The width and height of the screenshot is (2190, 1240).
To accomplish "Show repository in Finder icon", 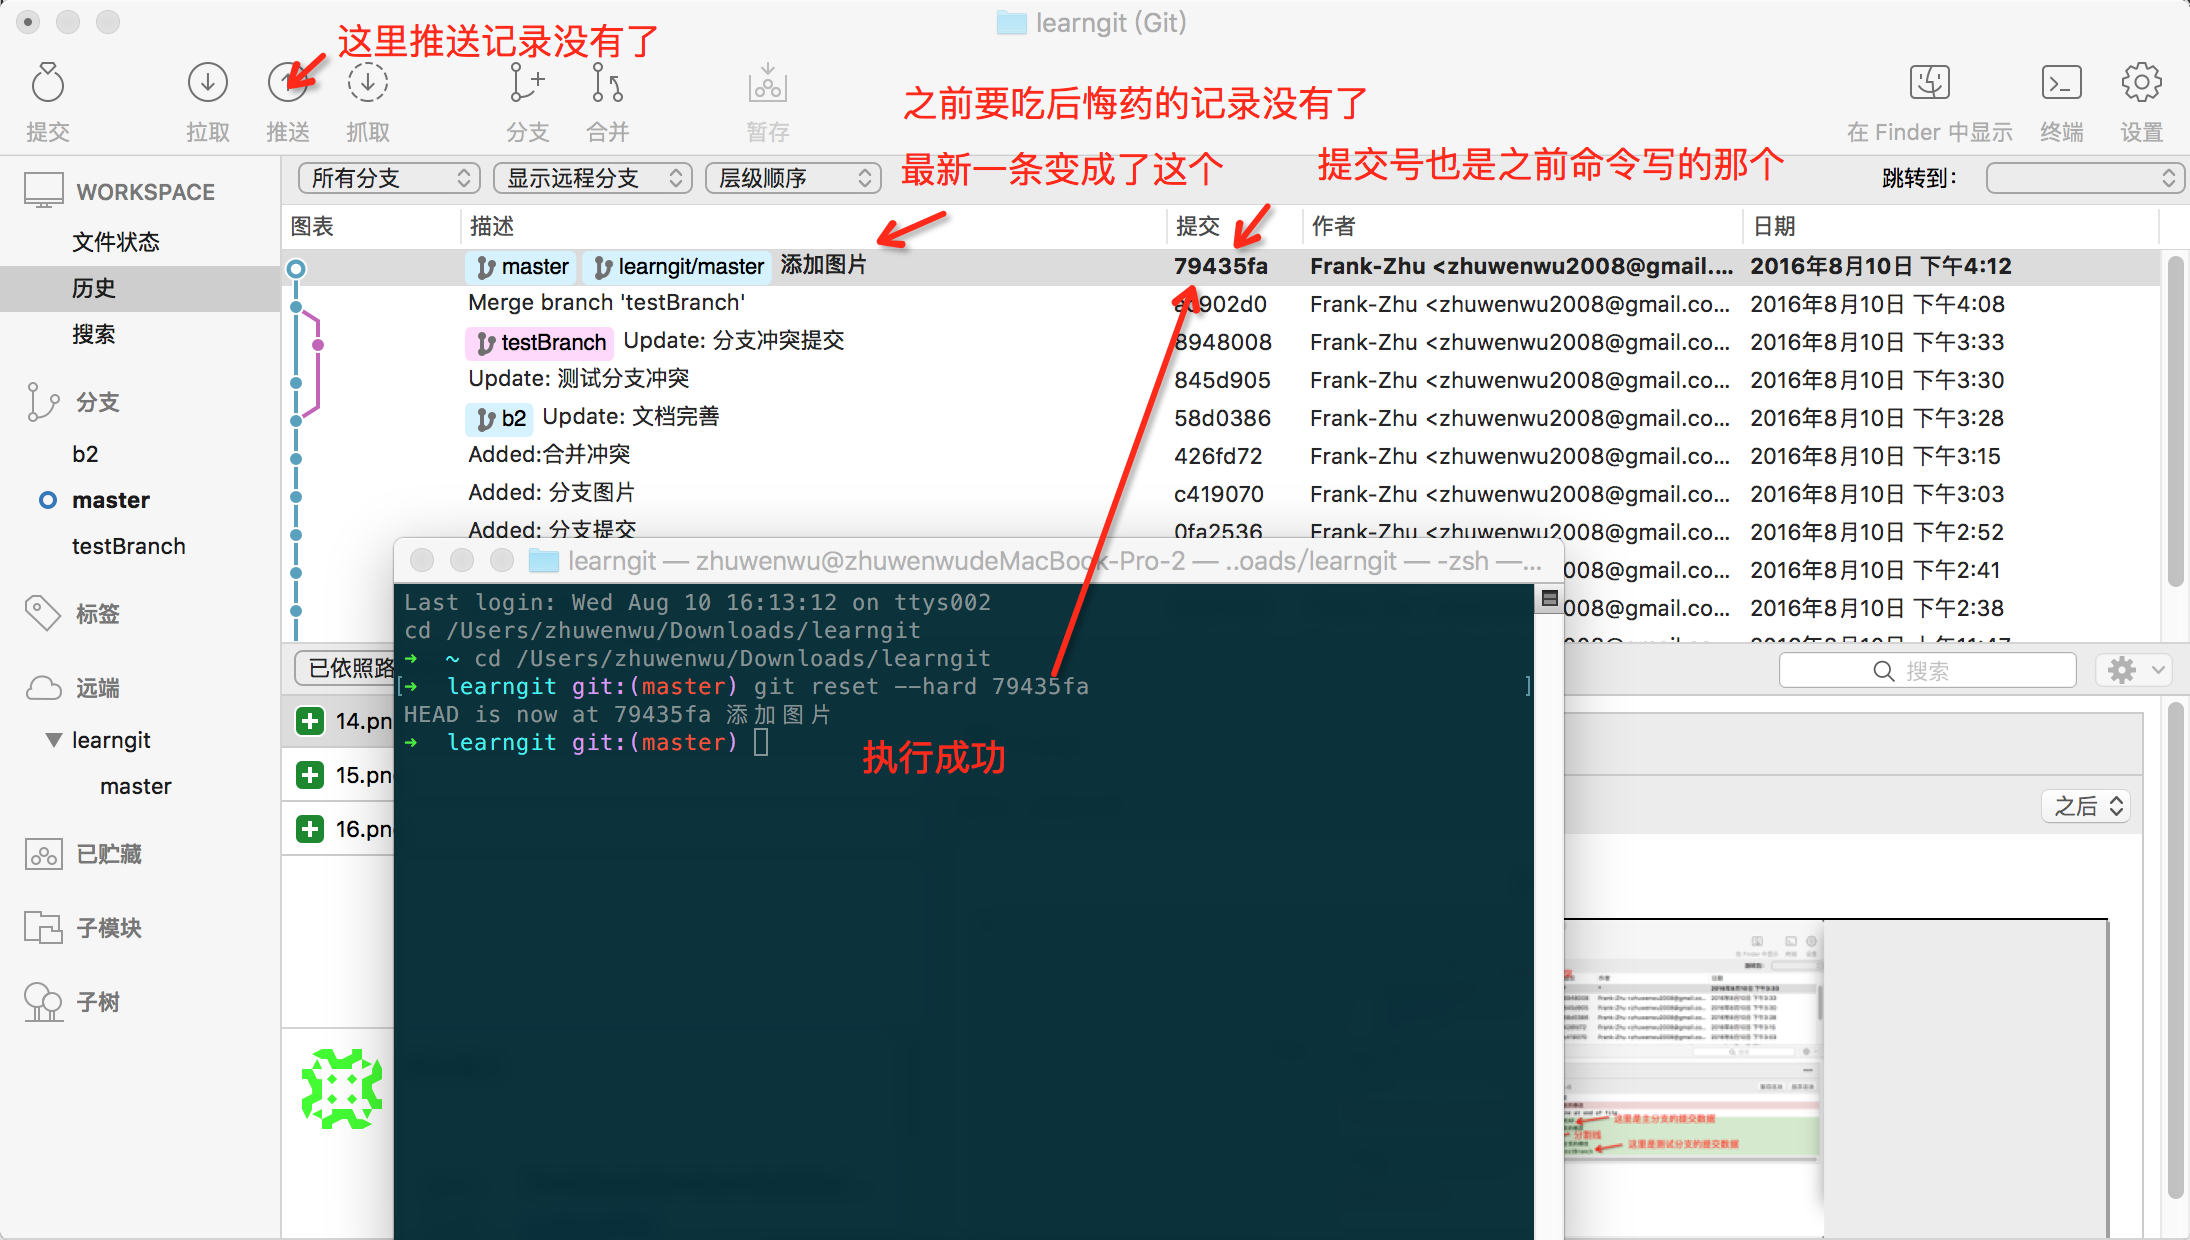I will coord(1929,83).
